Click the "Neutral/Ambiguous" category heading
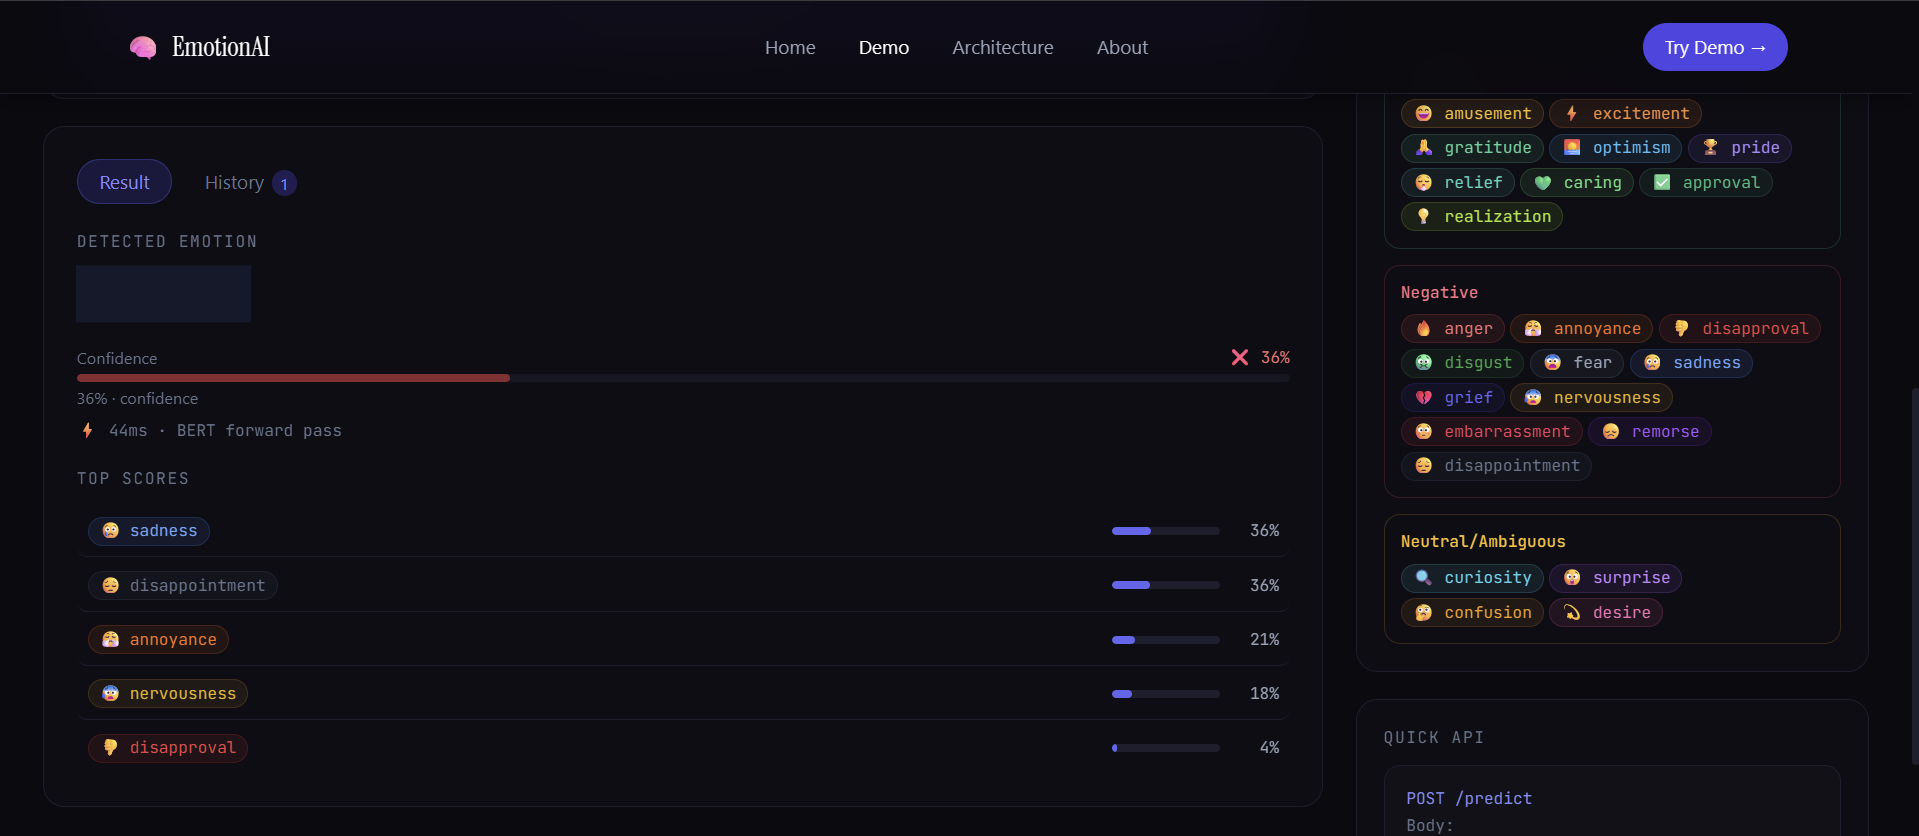1919x836 pixels. (x=1483, y=541)
